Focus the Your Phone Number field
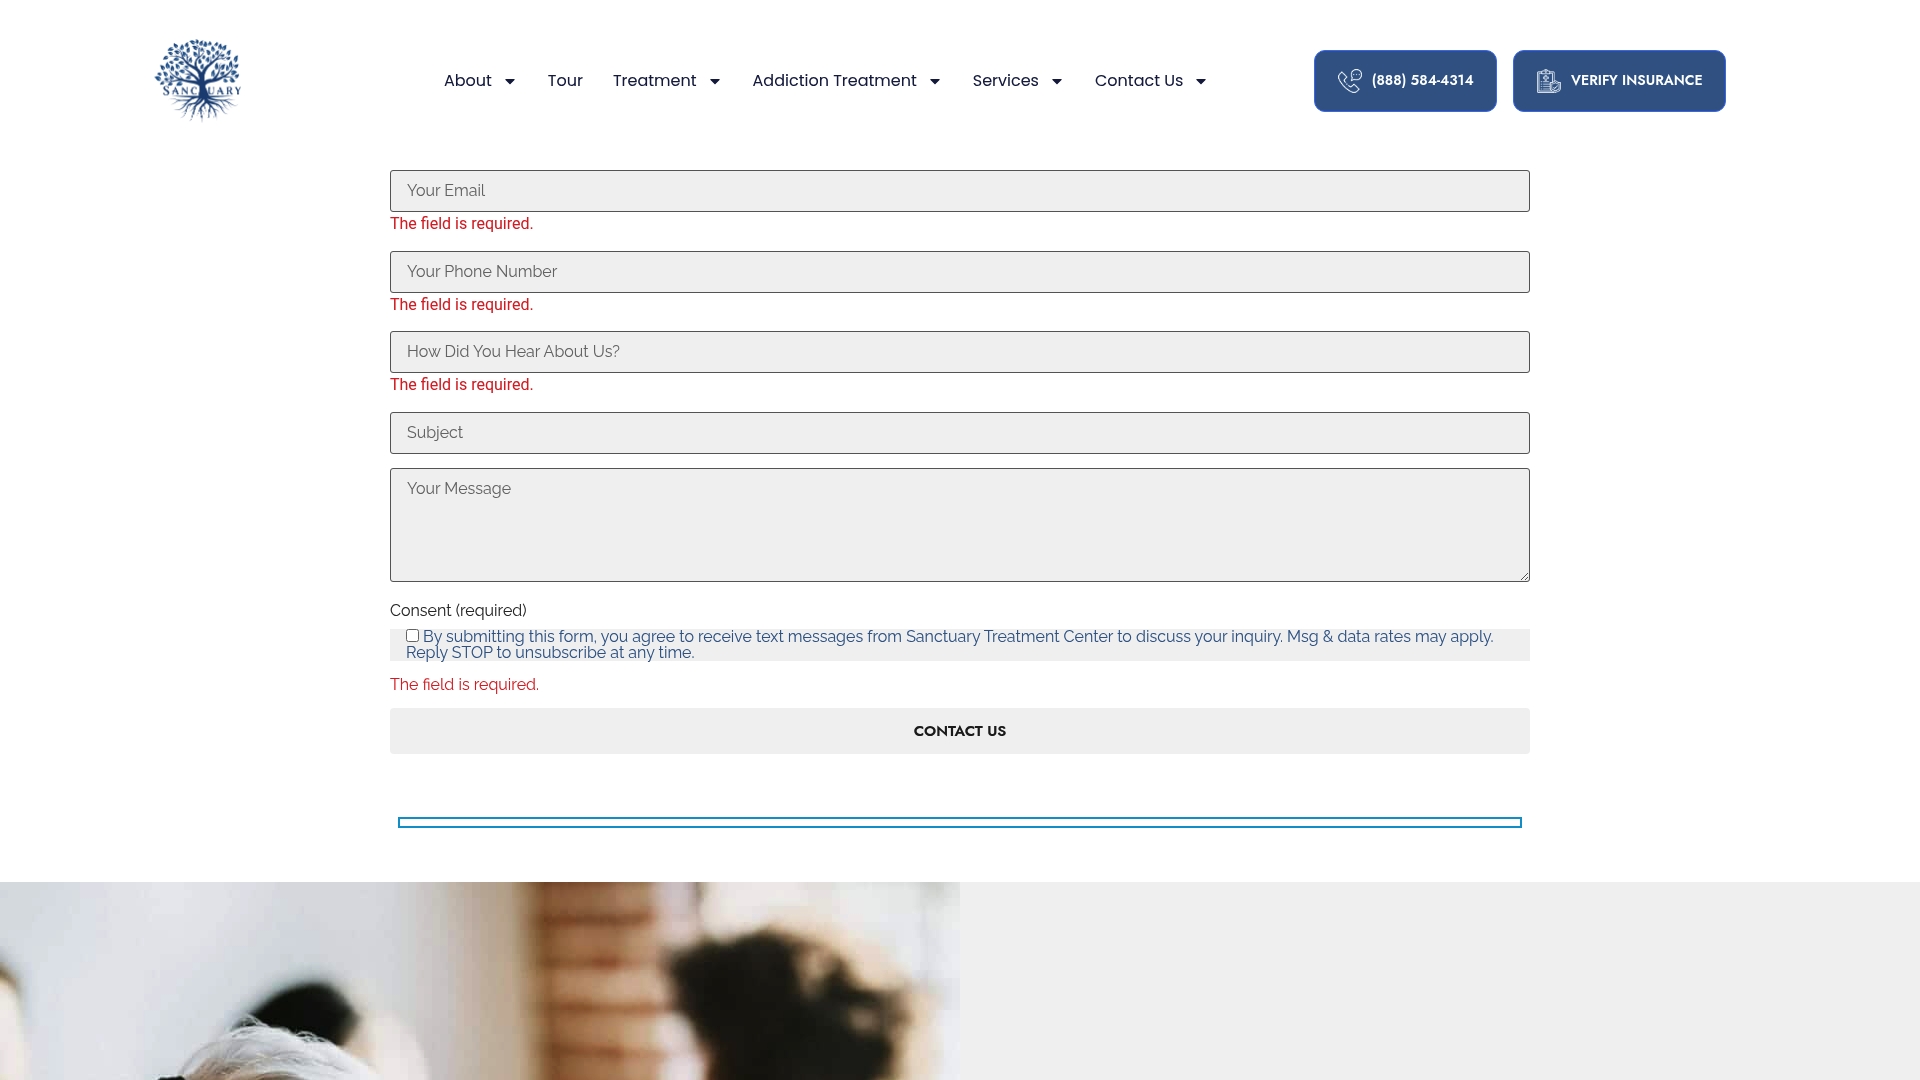Screen dimensions: 1920x1080 tap(960, 272)
